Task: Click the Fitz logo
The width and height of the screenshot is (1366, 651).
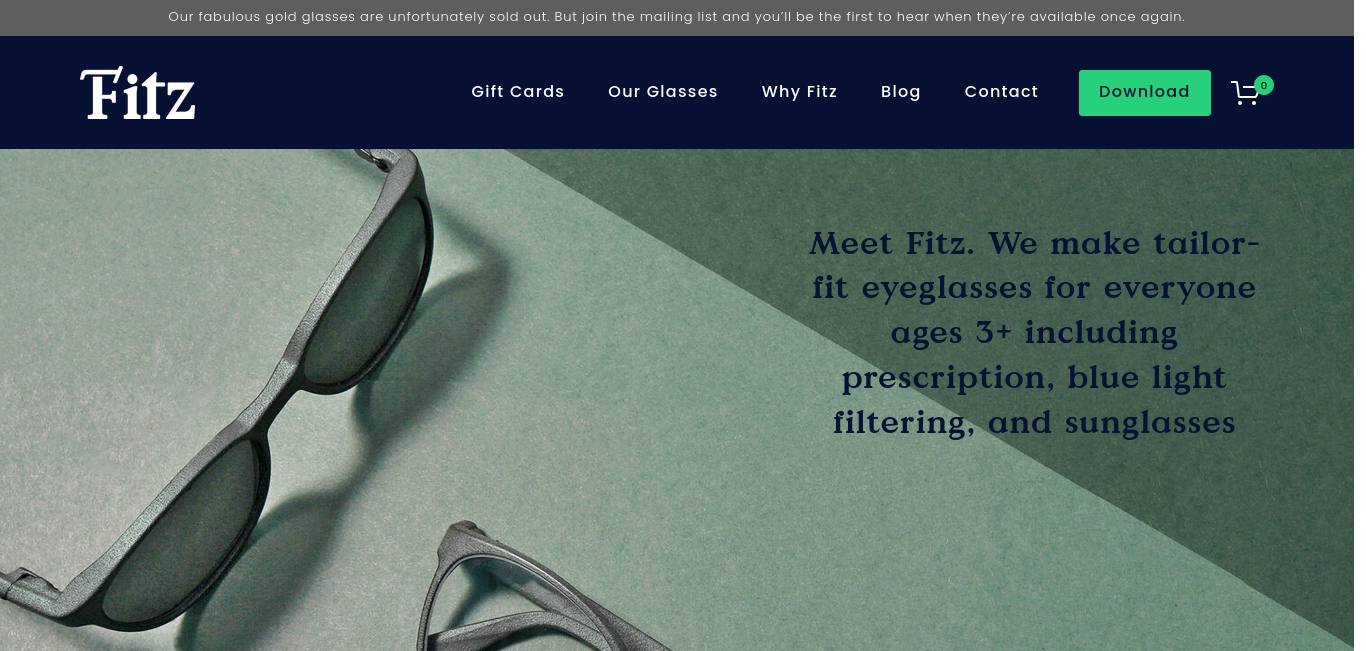Action: [x=138, y=93]
